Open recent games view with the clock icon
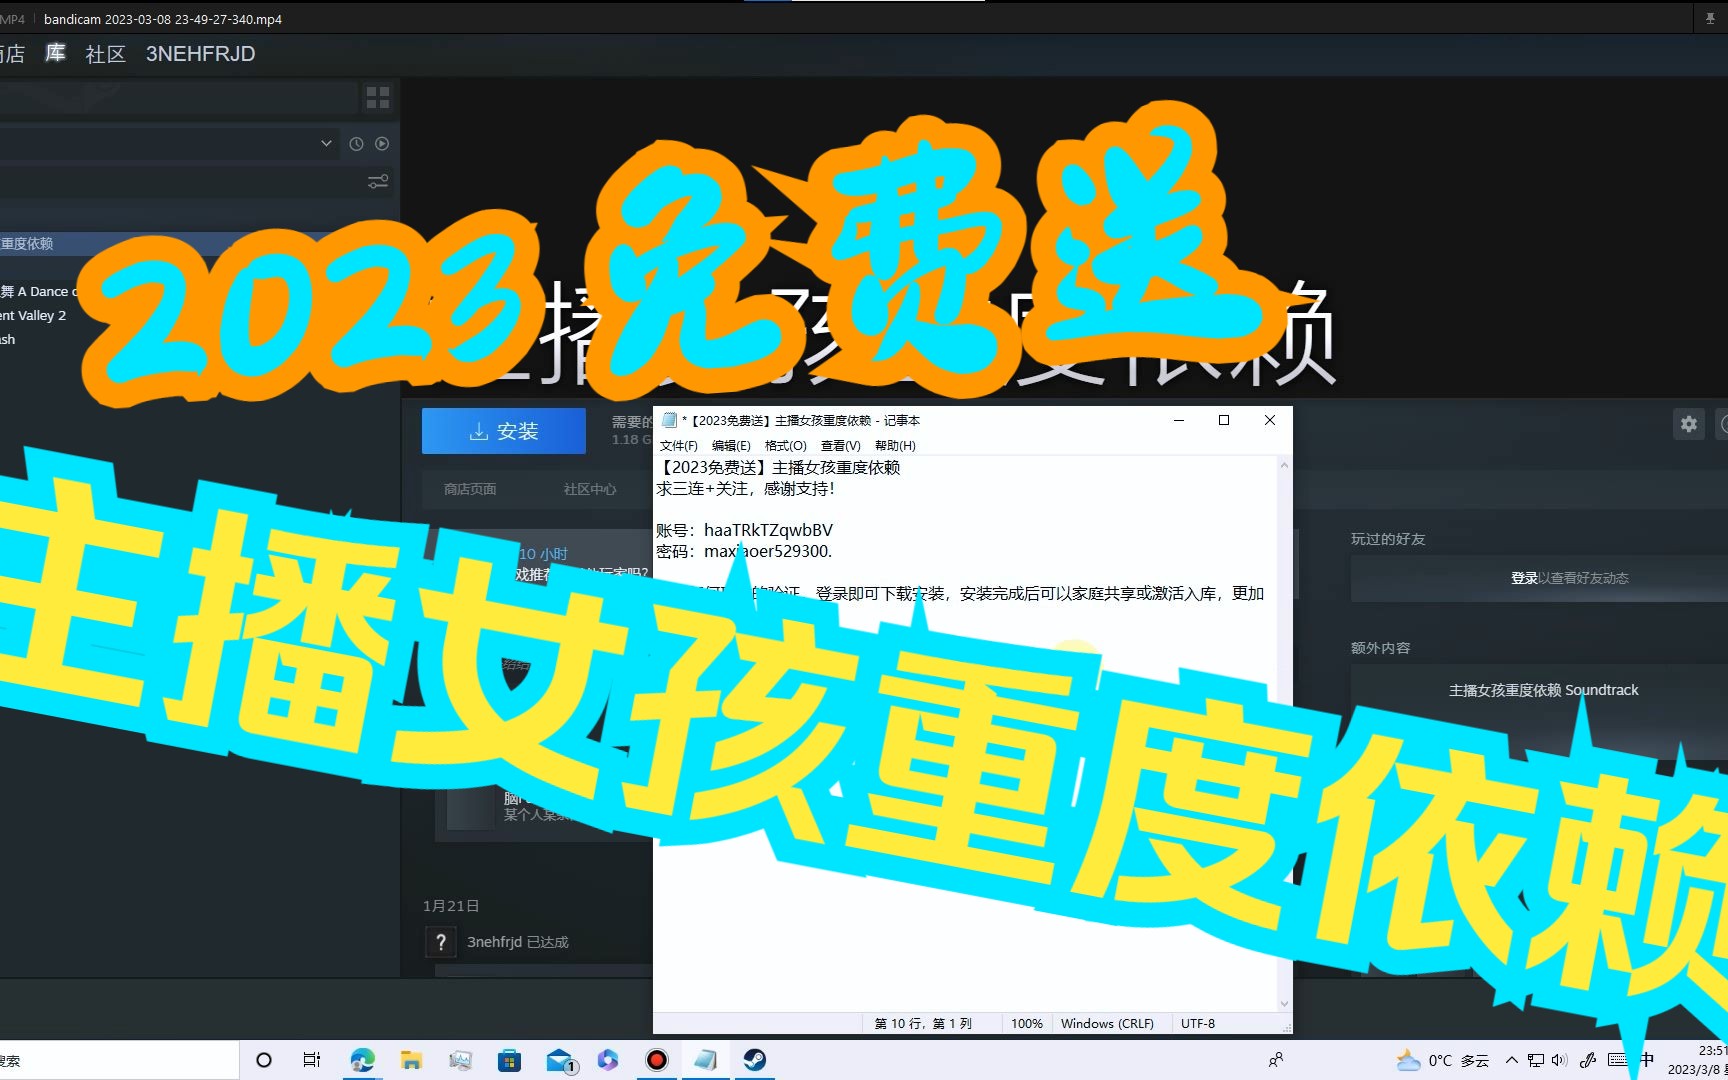 click(355, 143)
